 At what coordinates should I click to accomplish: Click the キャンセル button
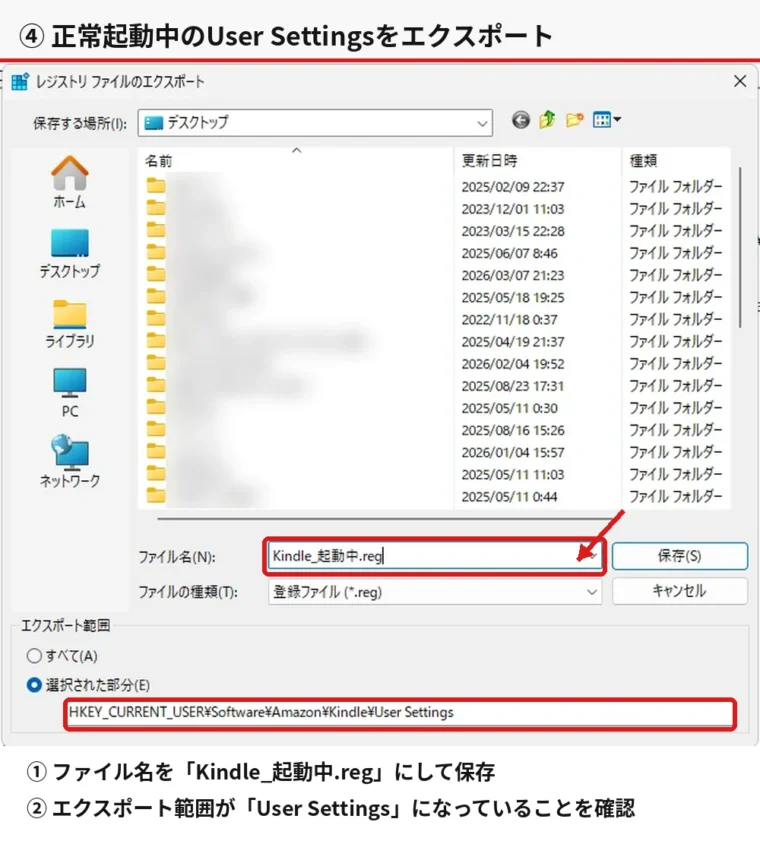tap(680, 591)
